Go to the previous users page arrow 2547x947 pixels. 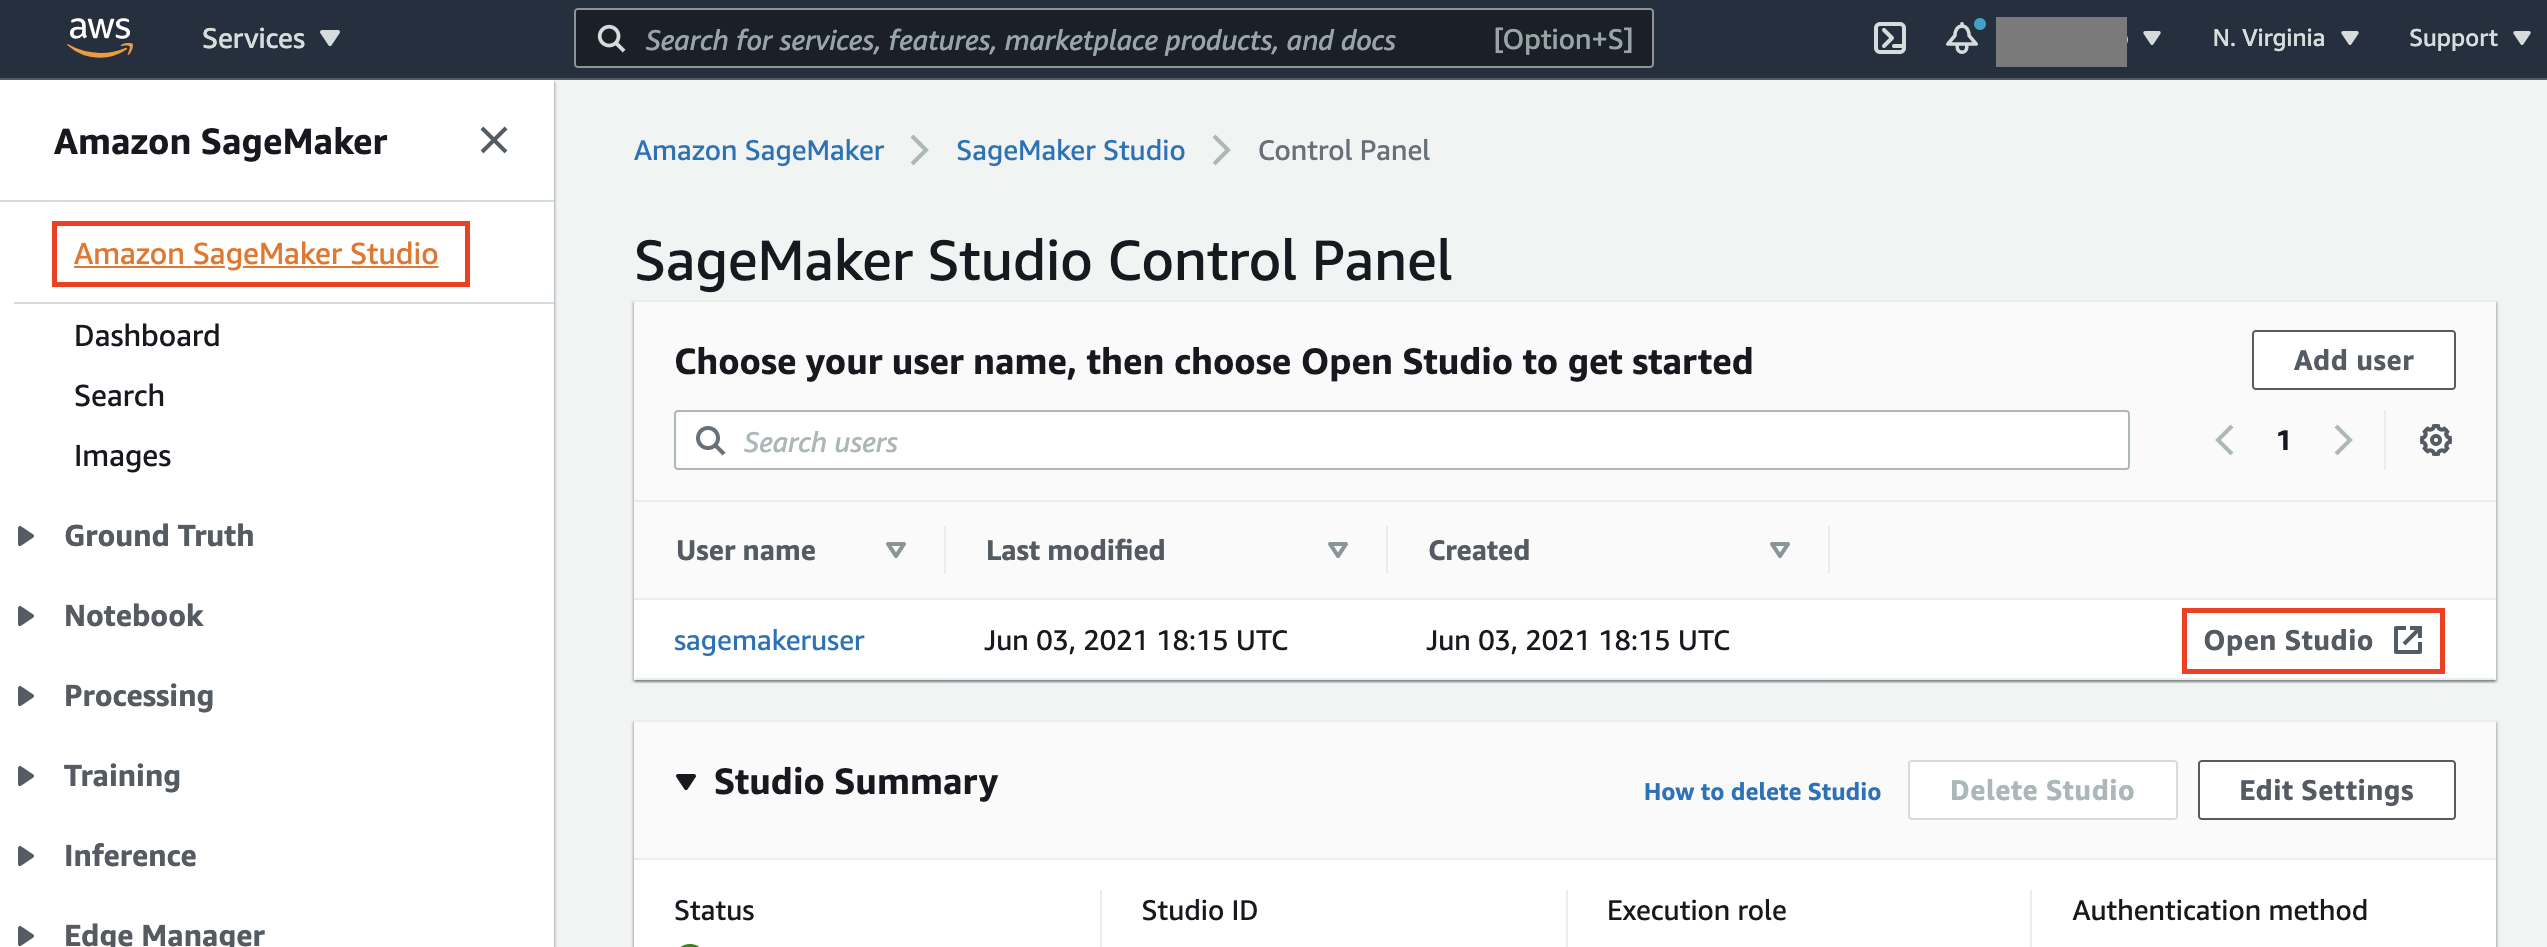point(2225,440)
